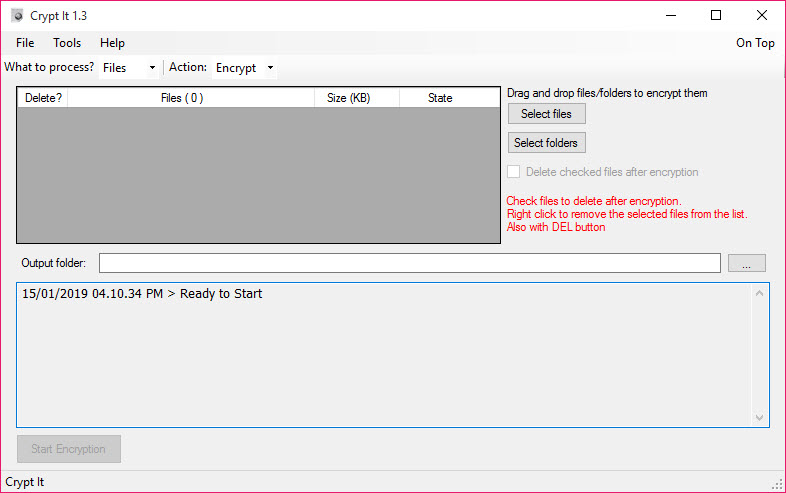Click the Start Encryption button
Viewport: 786px width, 493px height.
click(69, 449)
